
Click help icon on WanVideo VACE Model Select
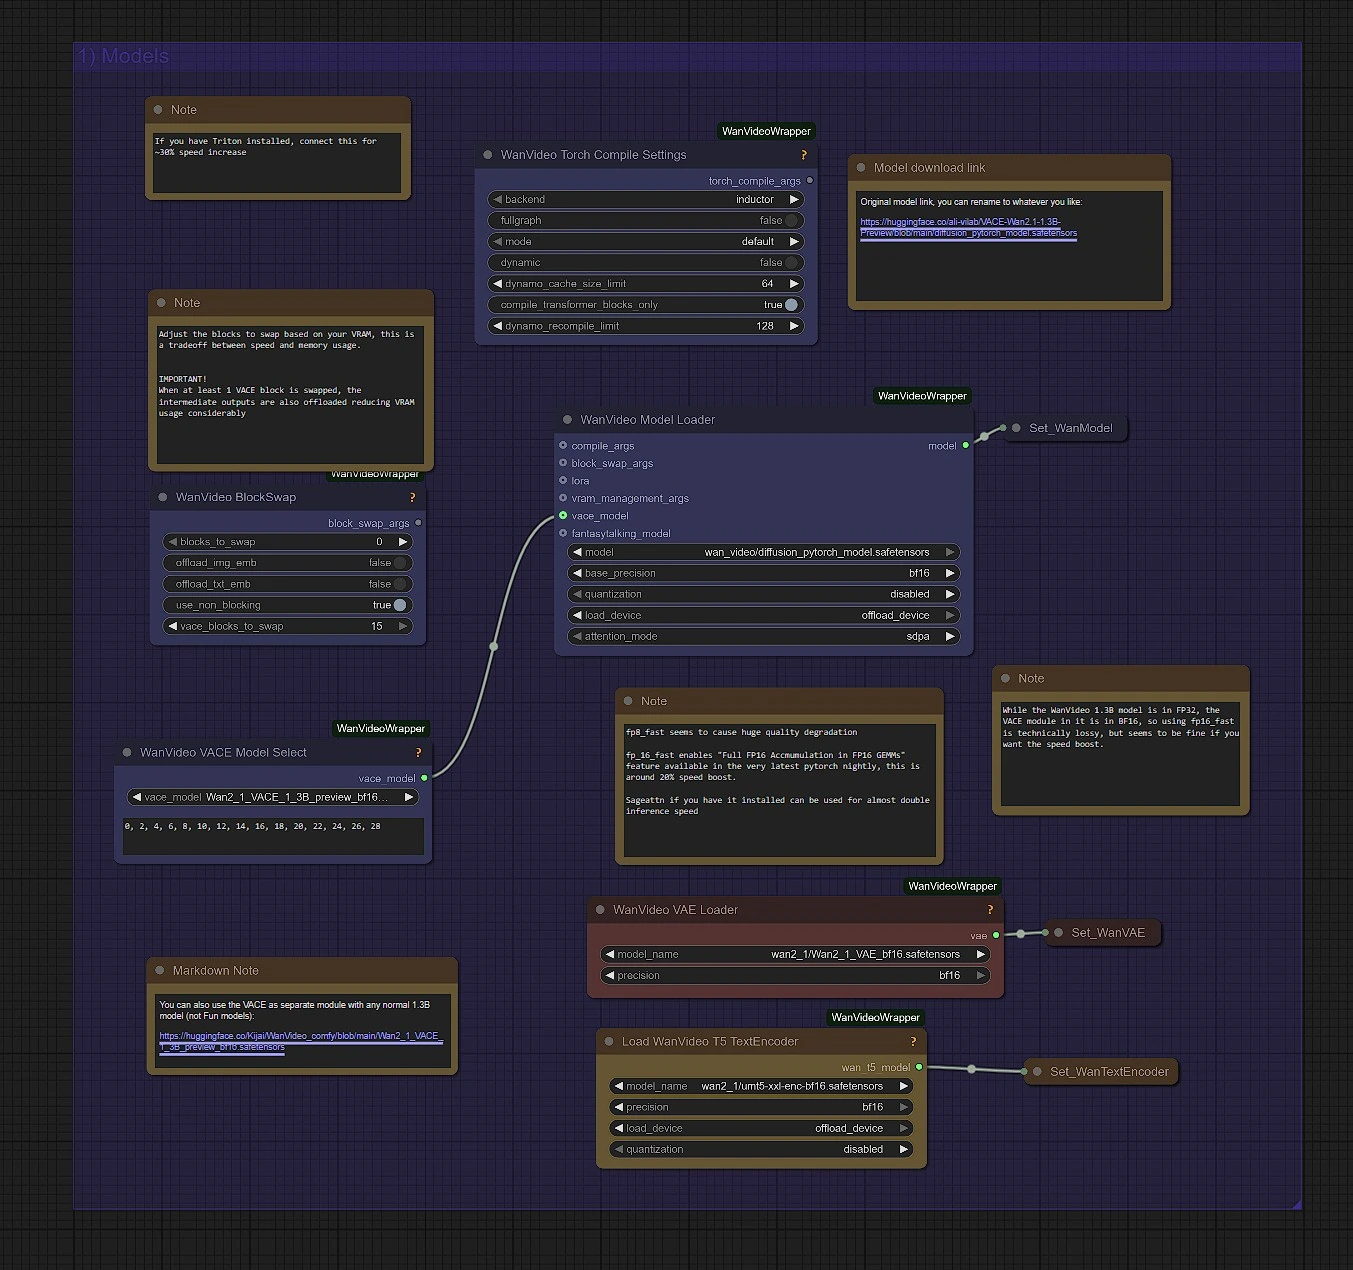pyautogui.click(x=418, y=753)
